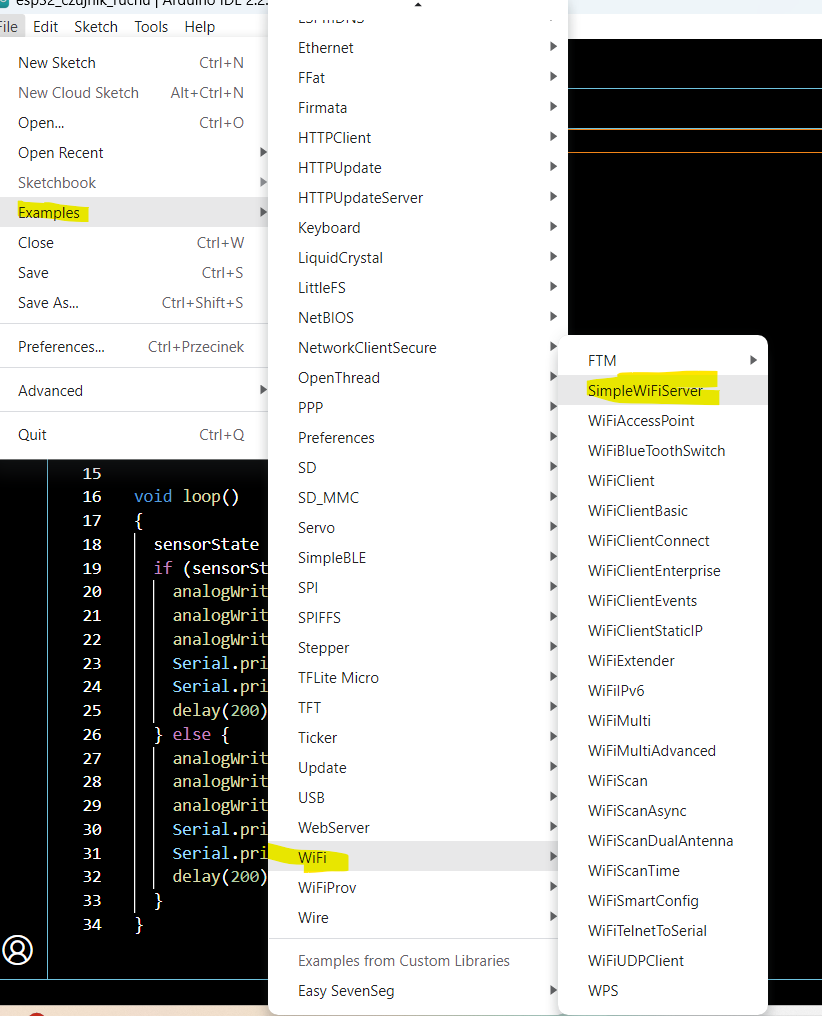The height and width of the screenshot is (1016, 822).
Task: Open the WiFiScan example
Action: (x=663, y=781)
